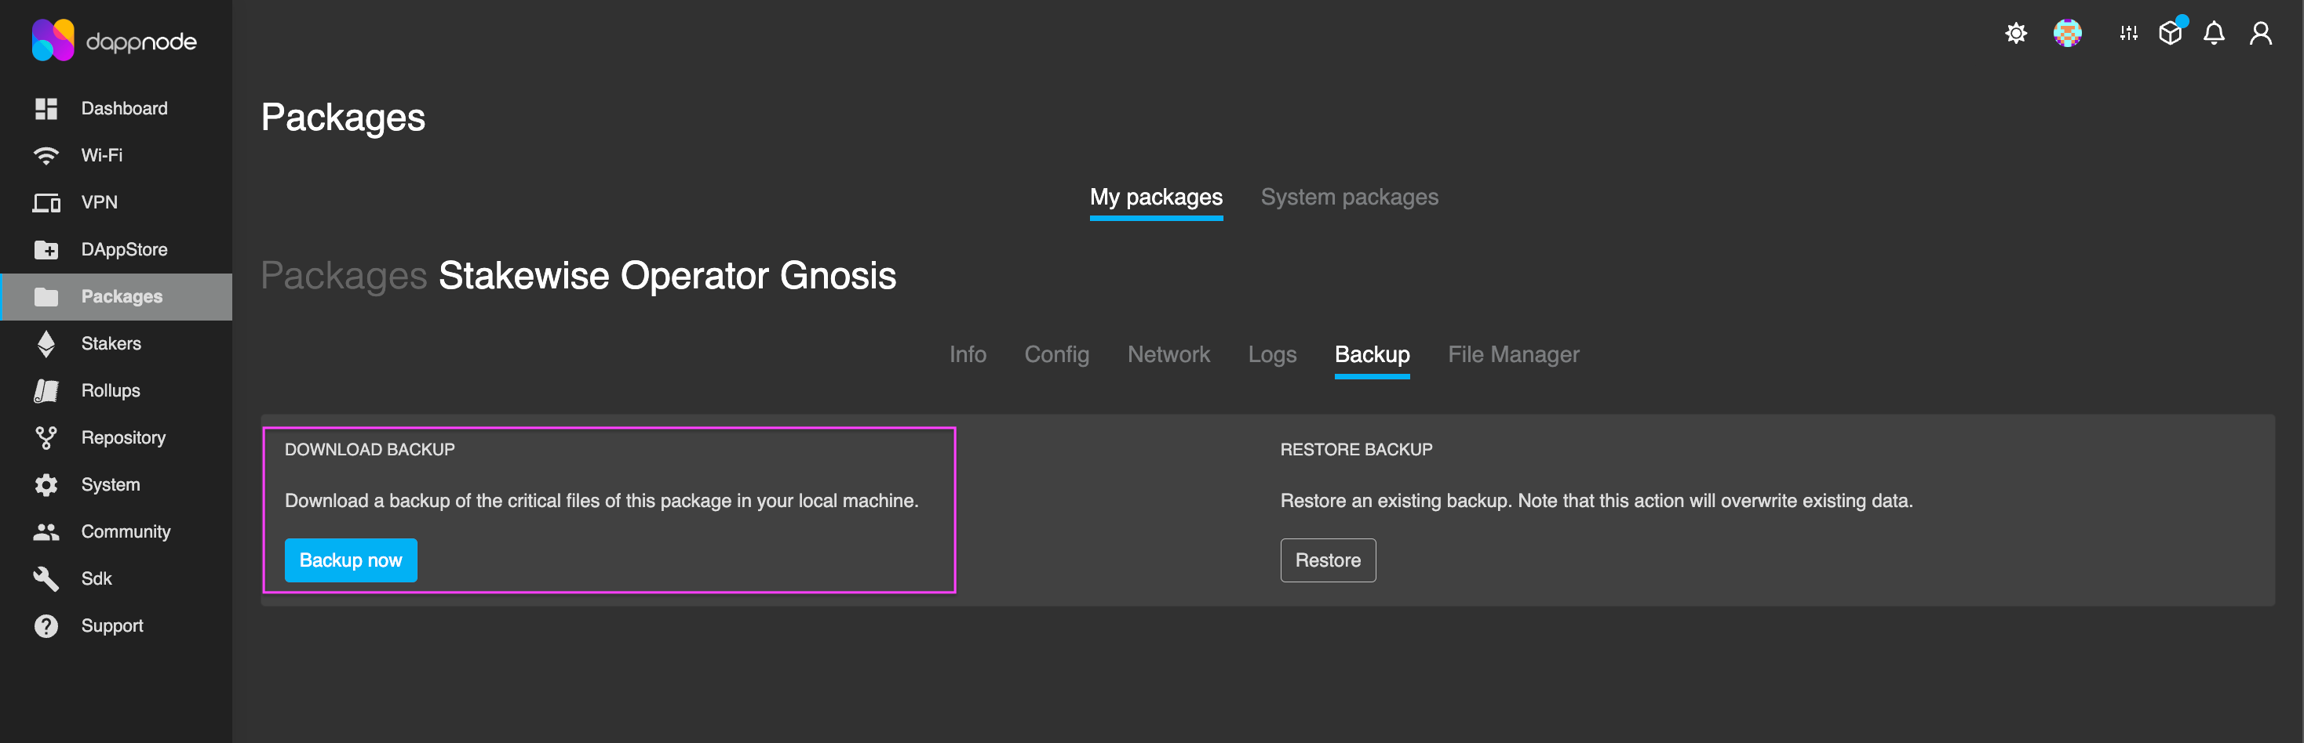
Task: Open Wi-Fi settings in sidebar
Action: pyautogui.click(x=101, y=155)
